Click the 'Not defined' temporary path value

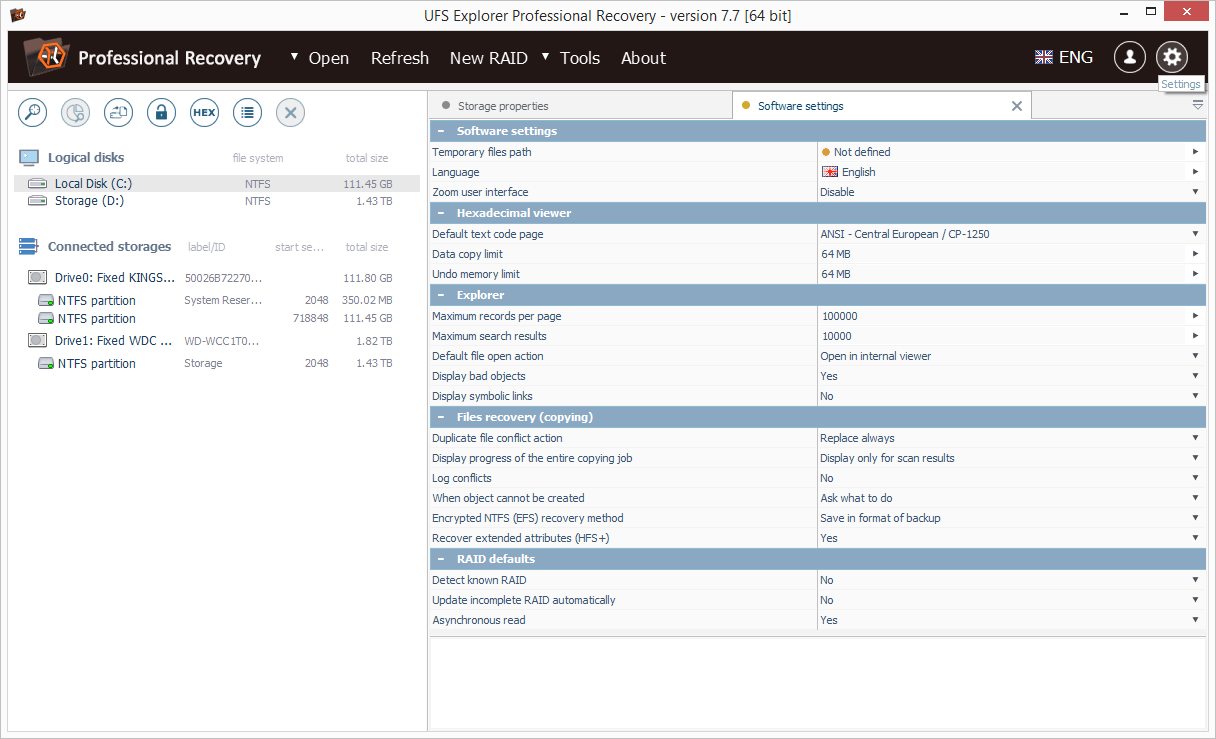[862, 152]
